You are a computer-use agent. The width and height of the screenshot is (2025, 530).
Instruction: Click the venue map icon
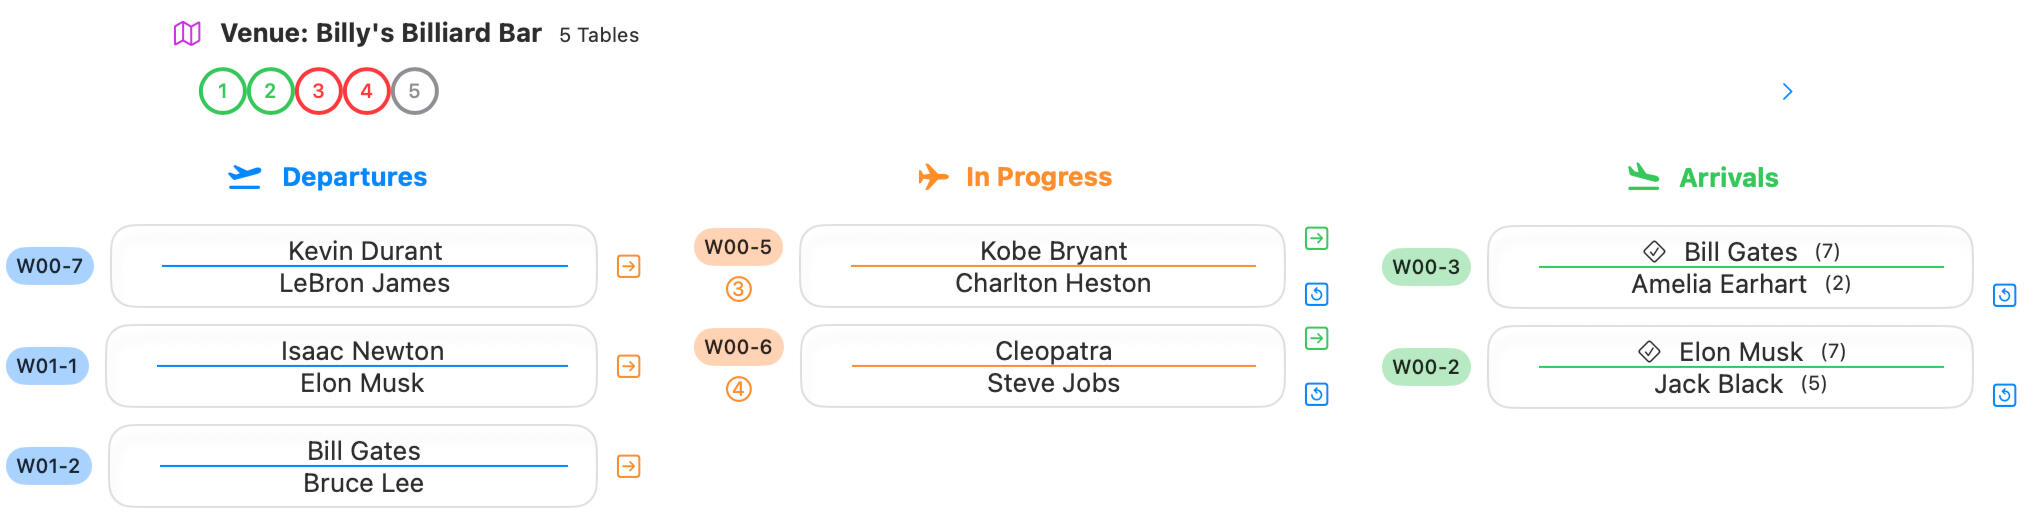click(x=187, y=34)
